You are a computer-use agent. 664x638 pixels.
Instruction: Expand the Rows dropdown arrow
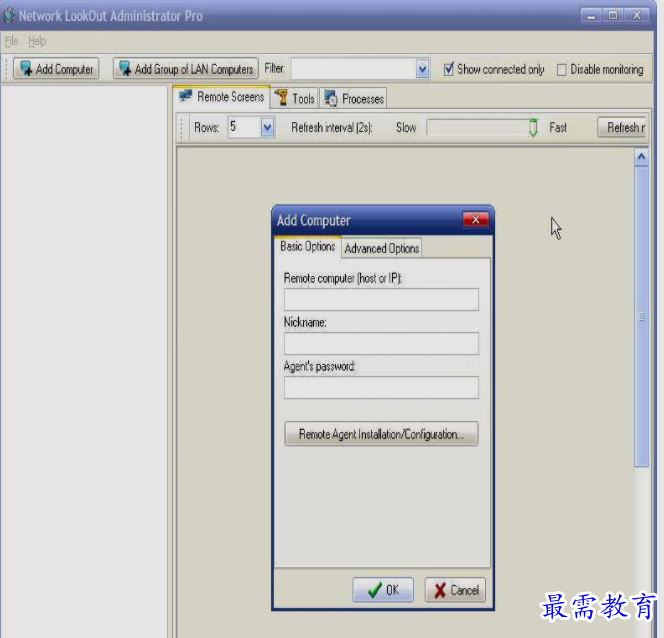(x=268, y=127)
